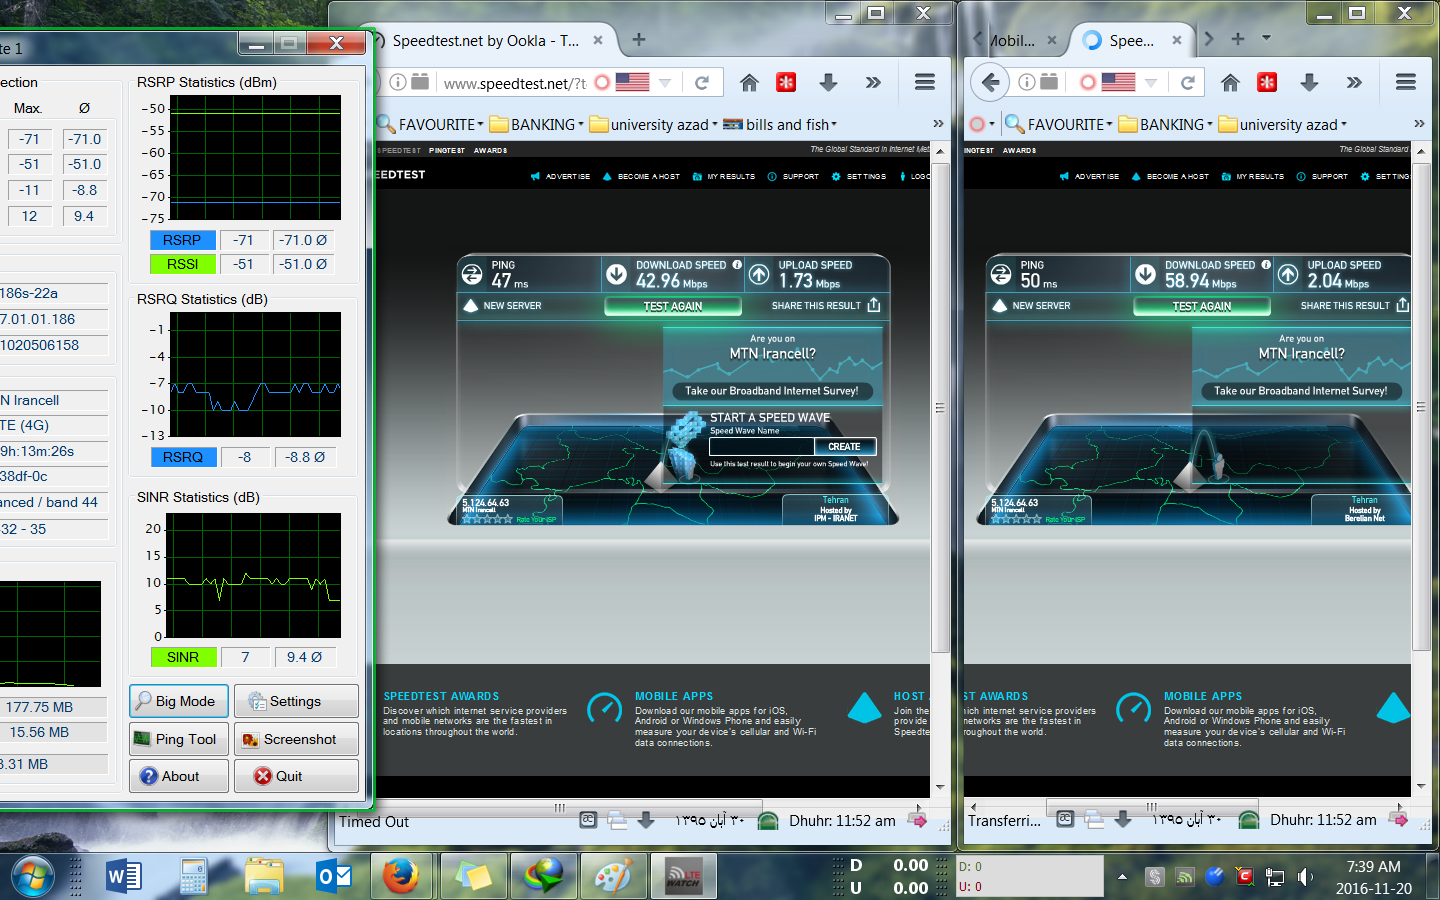Open Word from the taskbar

(124, 877)
